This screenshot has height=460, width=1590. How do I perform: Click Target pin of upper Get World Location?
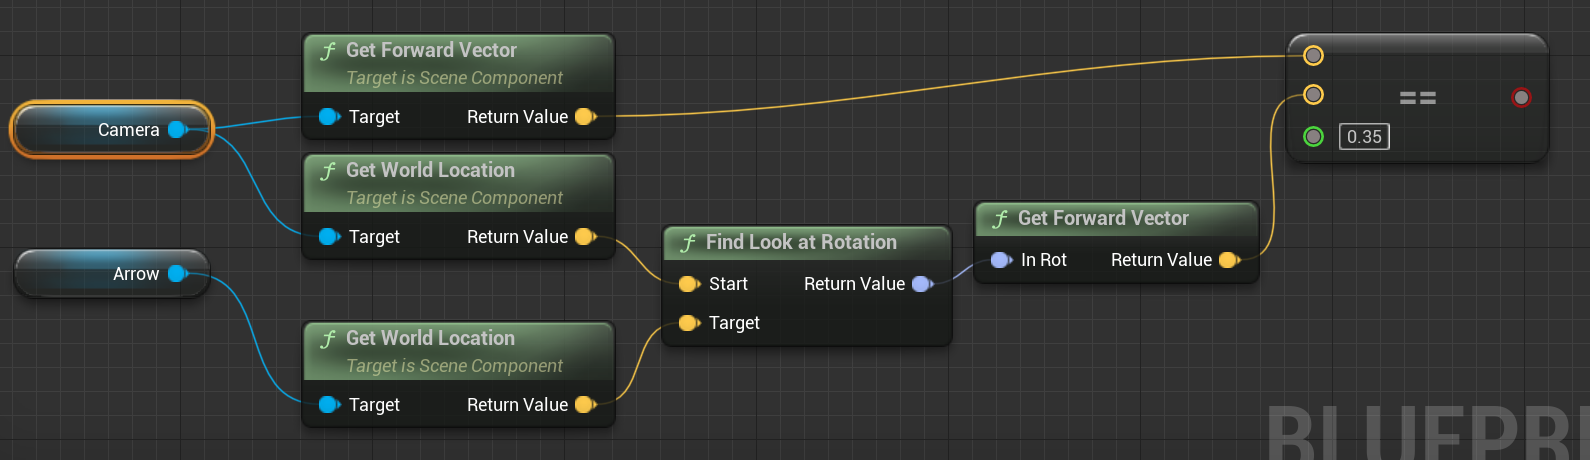(329, 237)
